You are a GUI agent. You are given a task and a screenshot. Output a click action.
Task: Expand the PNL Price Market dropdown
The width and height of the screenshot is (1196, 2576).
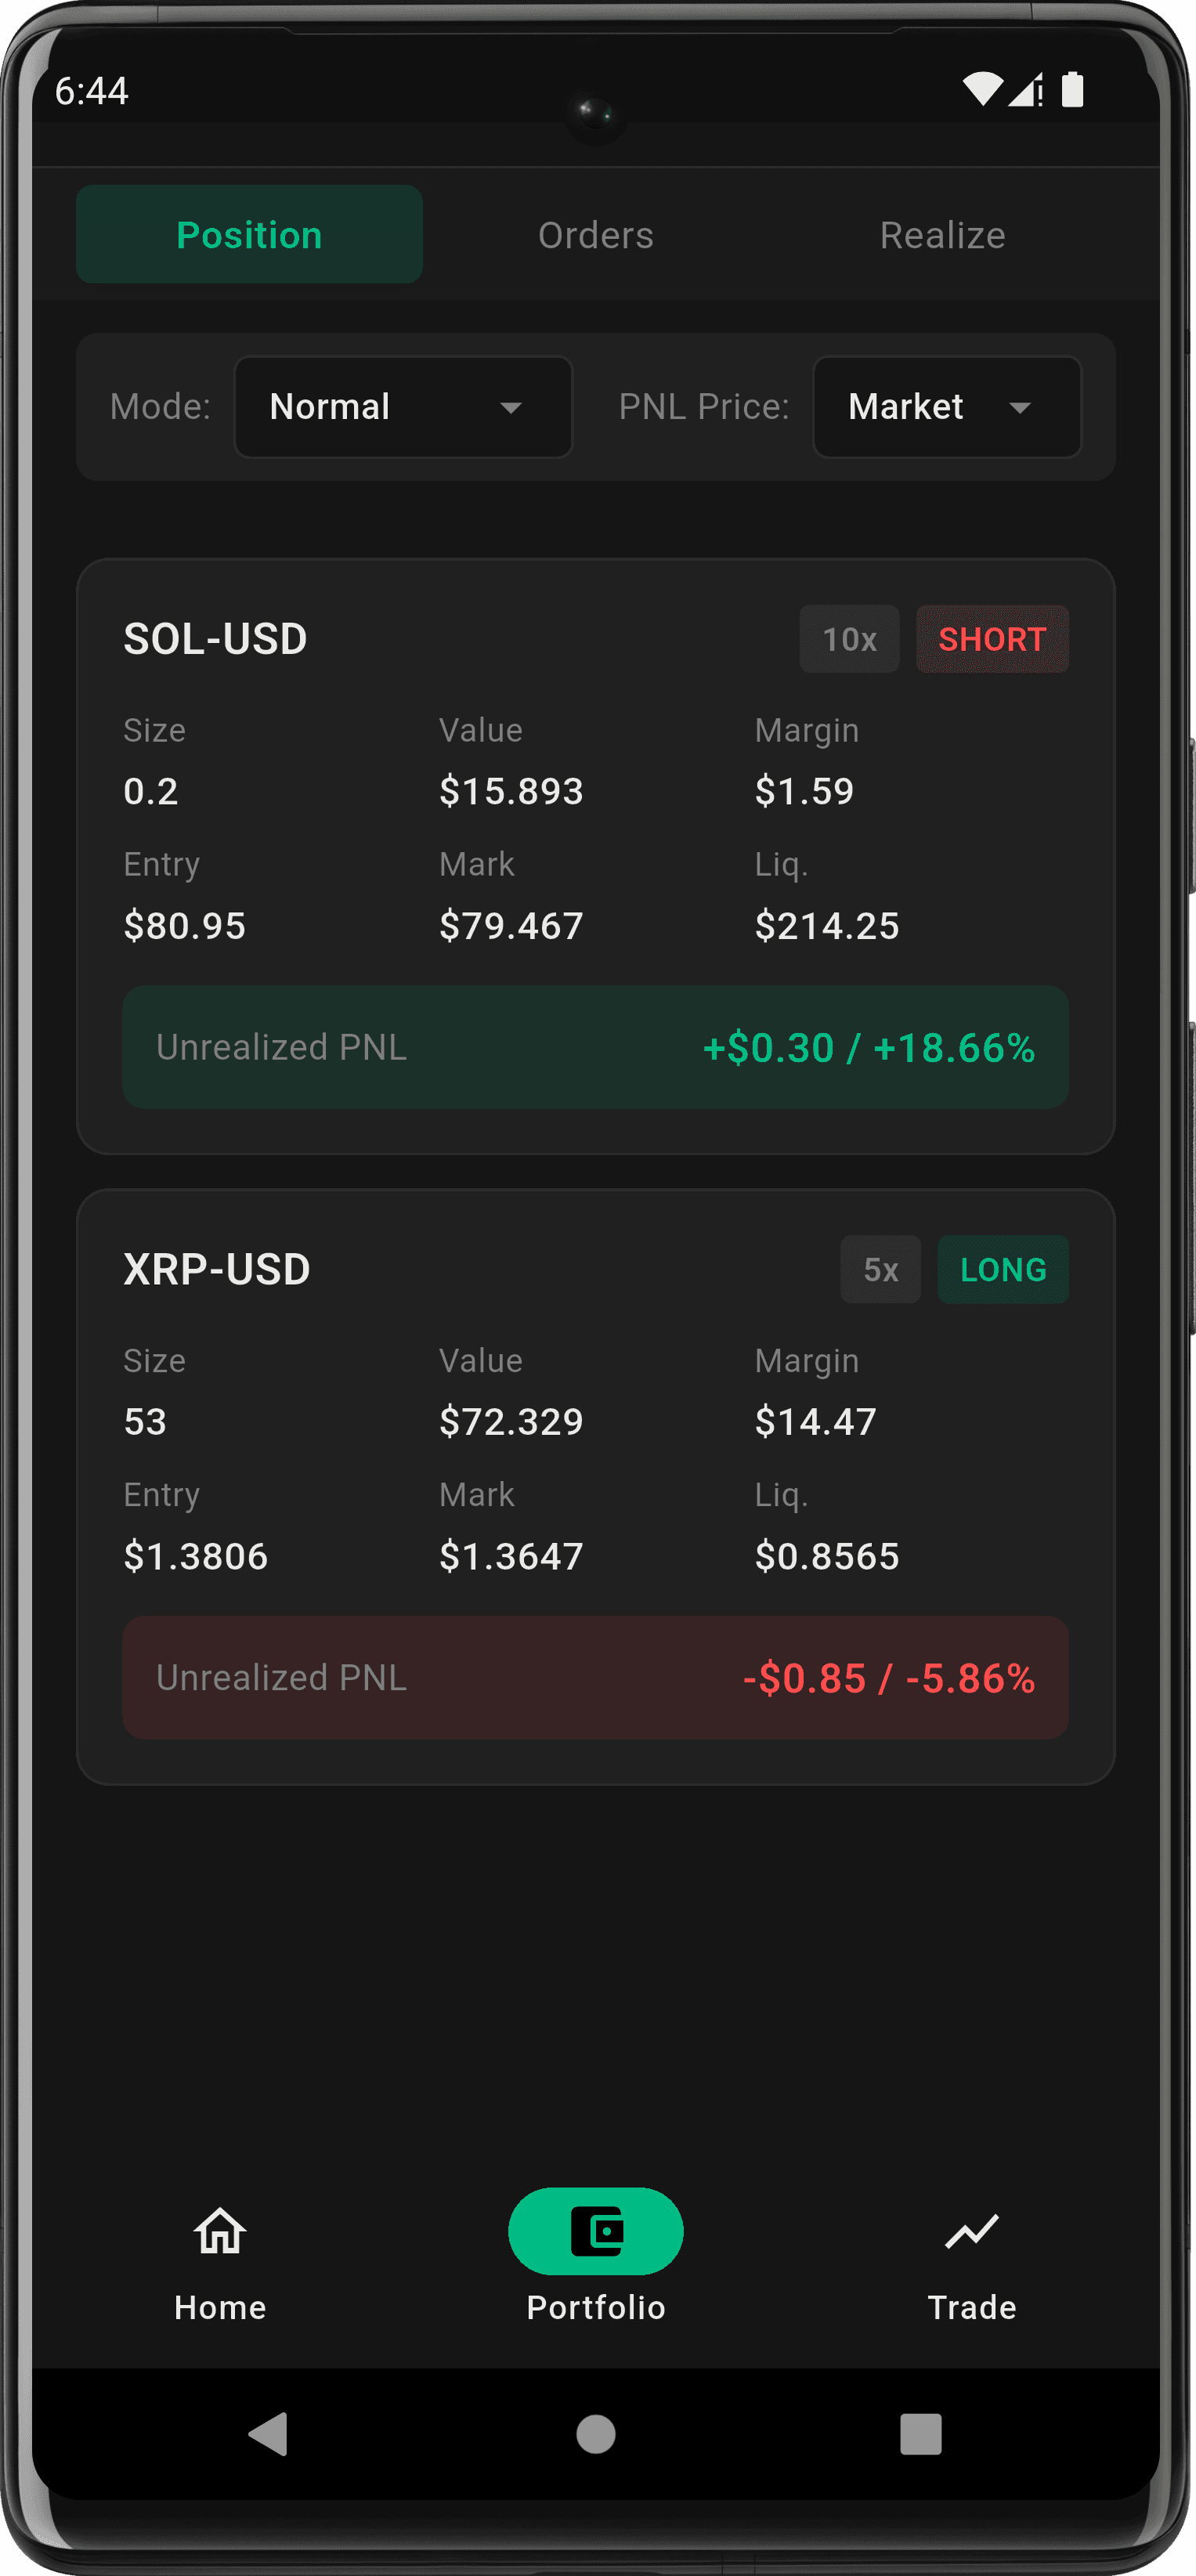946,407
